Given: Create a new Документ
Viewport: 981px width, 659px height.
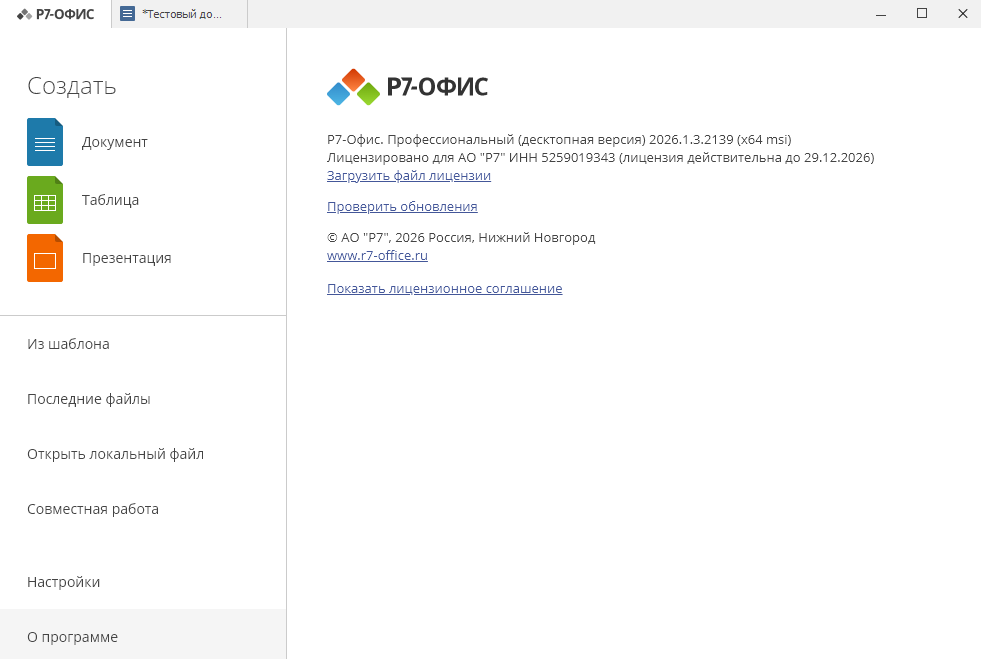Looking at the screenshot, I should coord(114,142).
